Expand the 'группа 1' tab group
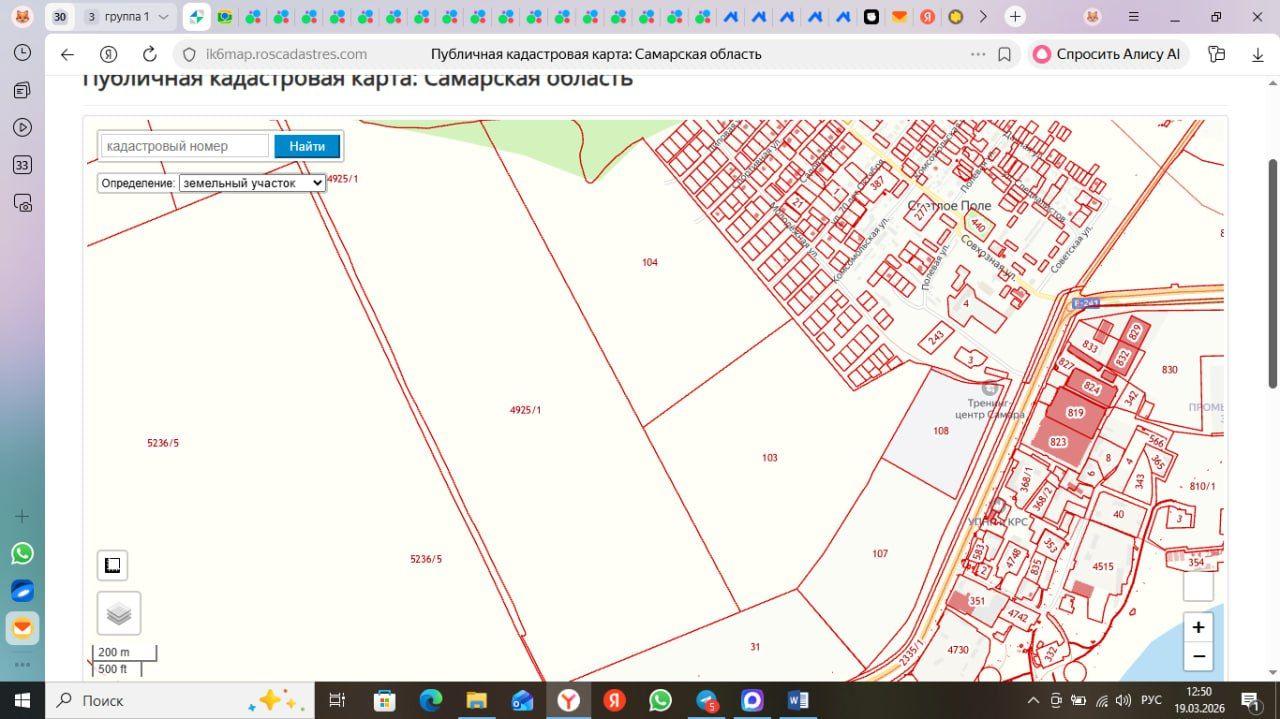Viewport: 1280px width, 719px height. [x=162, y=17]
